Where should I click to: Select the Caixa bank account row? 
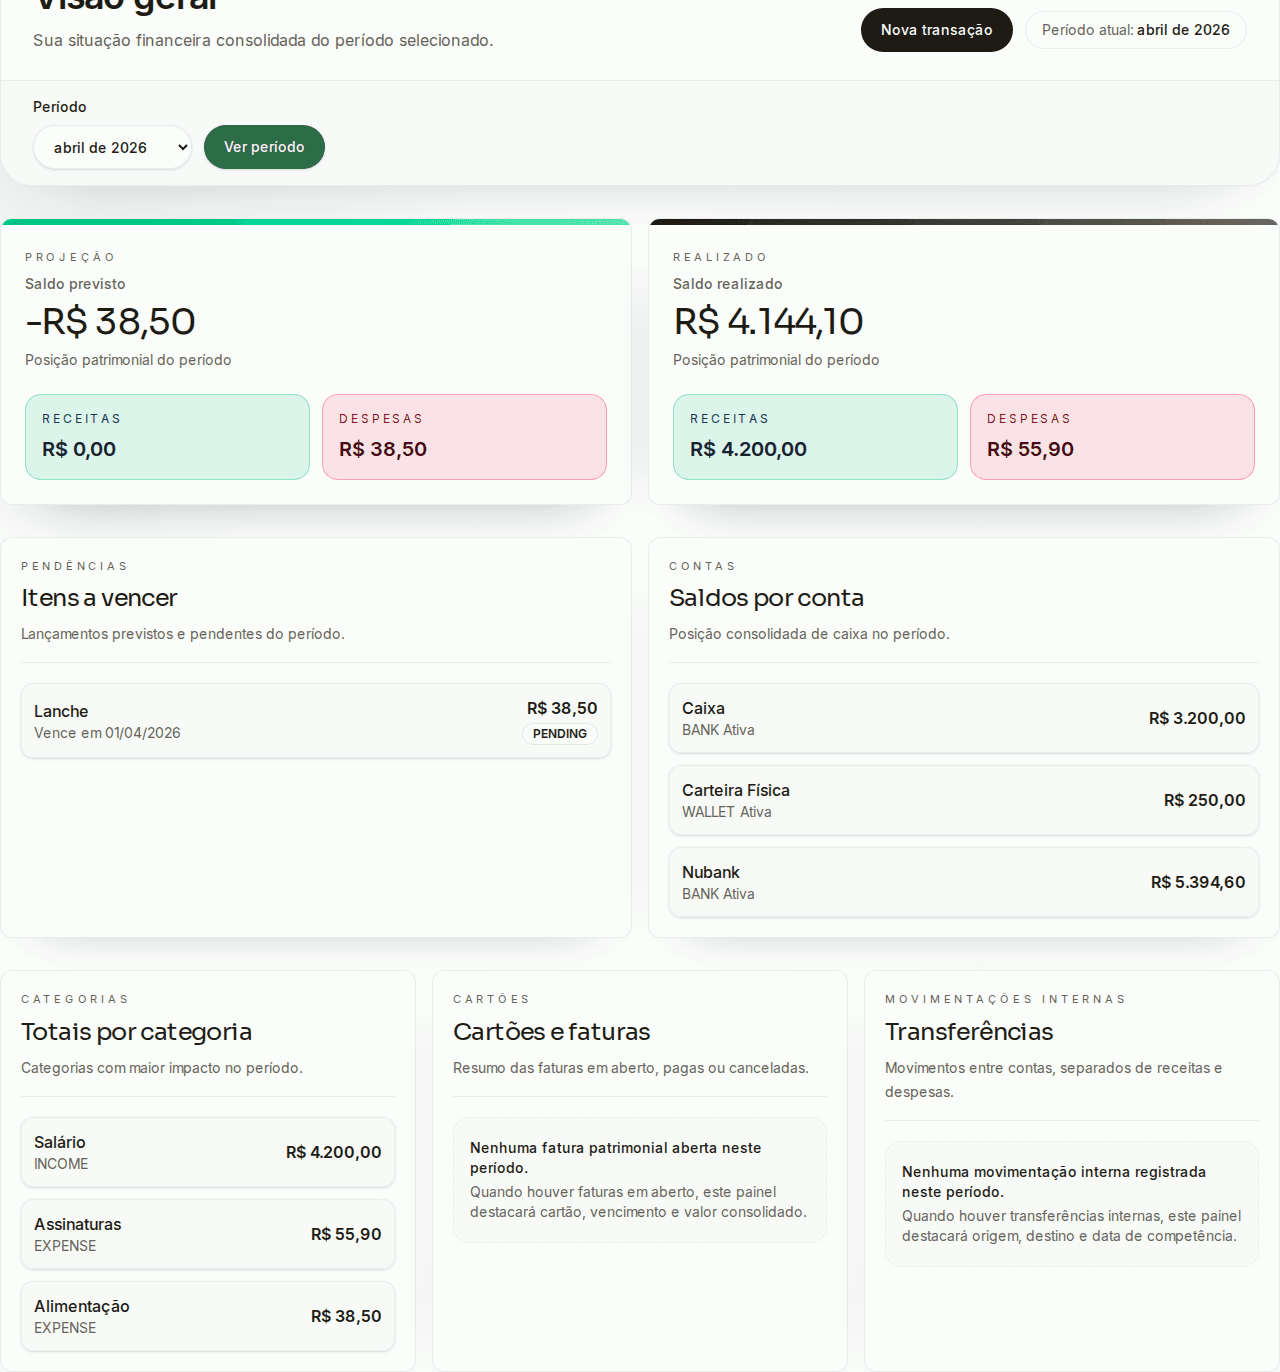[963, 718]
